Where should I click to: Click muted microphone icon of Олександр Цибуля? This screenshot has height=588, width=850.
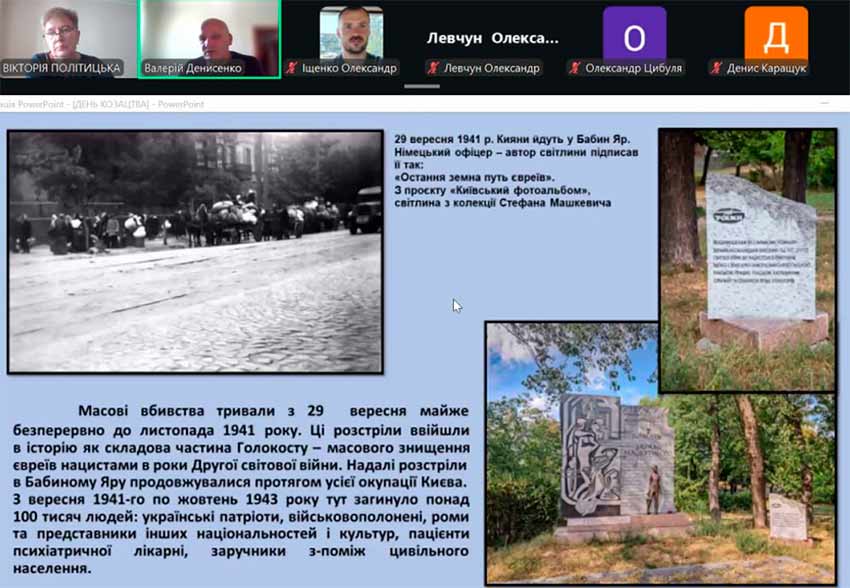coord(575,68)
